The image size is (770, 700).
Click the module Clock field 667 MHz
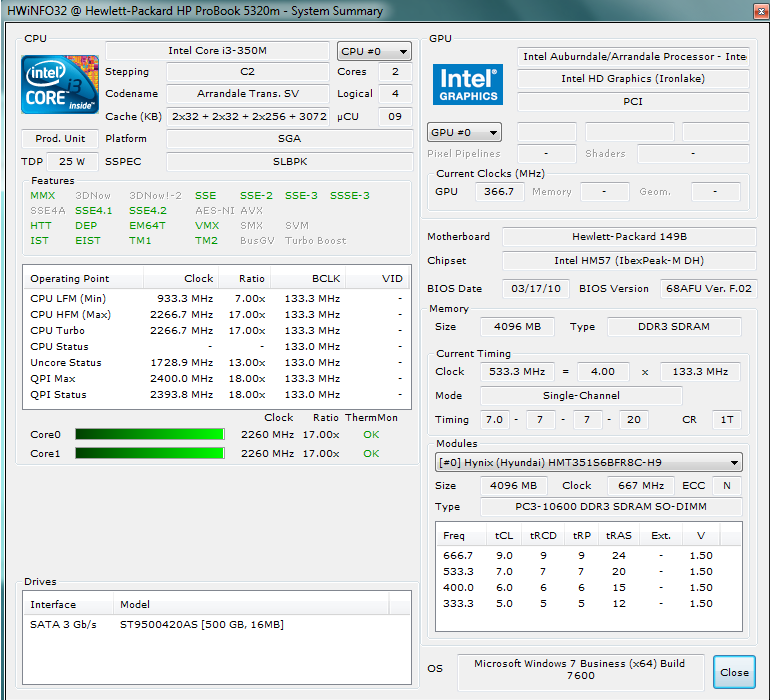point(641,485)
